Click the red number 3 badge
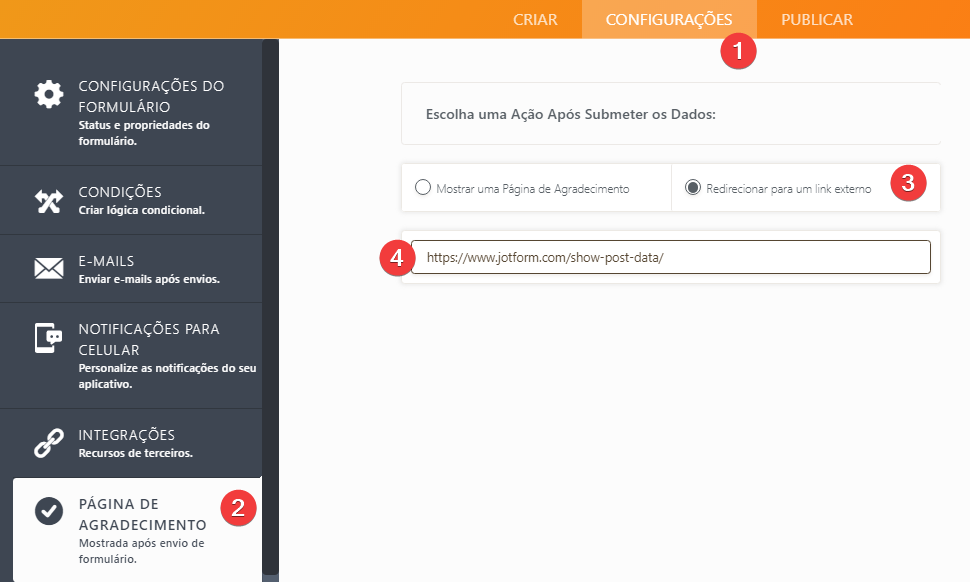The image size is (970, 582). tap(908, 184)
